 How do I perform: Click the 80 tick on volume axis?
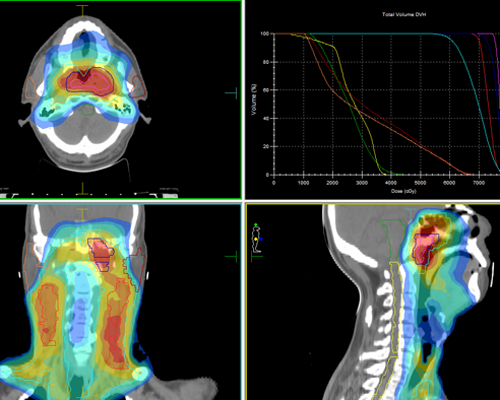[266, 62]
